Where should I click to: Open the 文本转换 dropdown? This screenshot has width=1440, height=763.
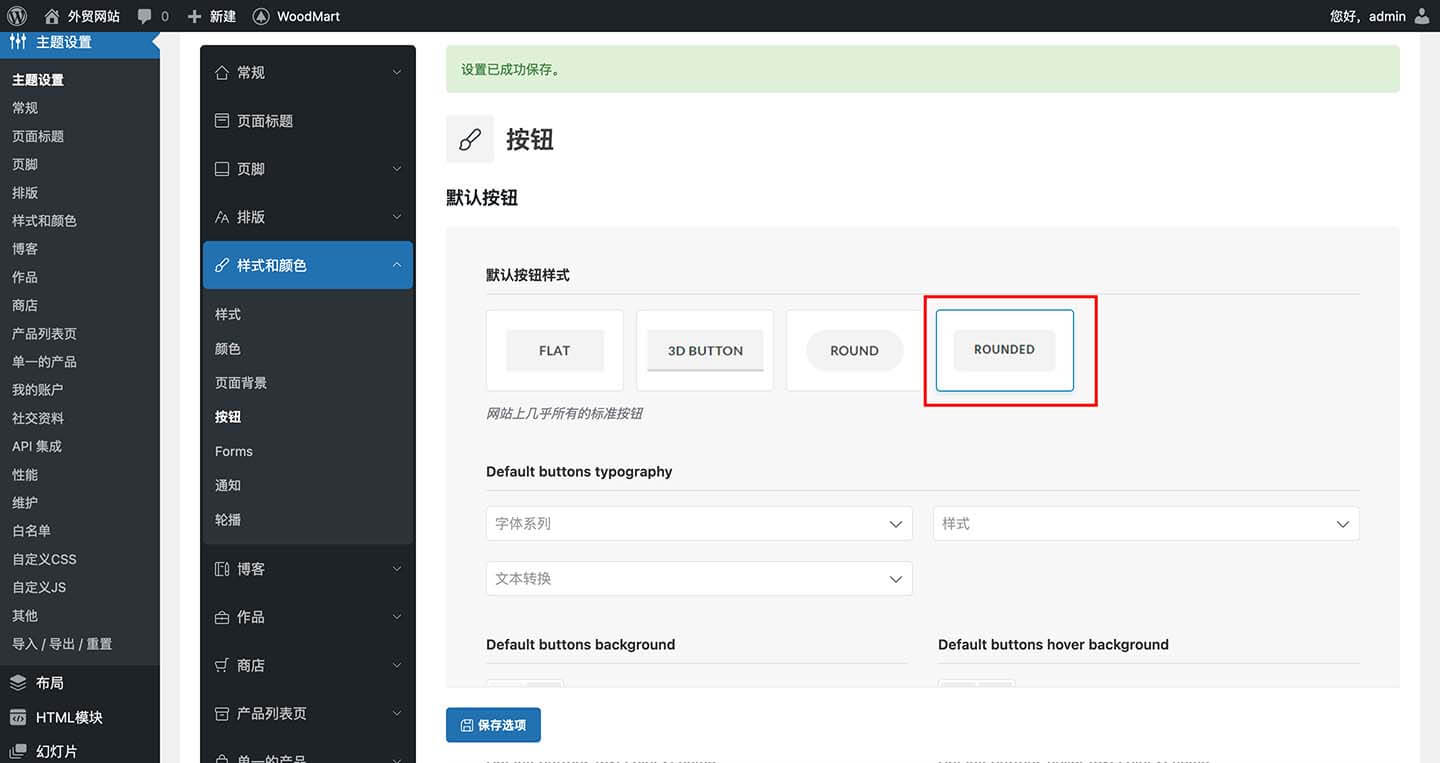tap(699, 578)
